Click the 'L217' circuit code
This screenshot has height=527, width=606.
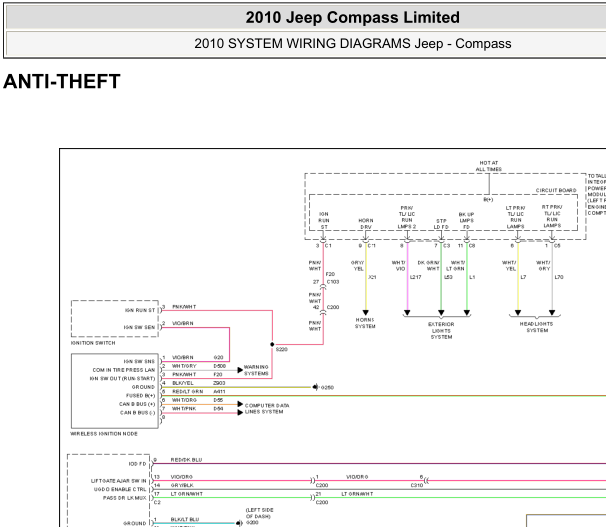[415, 277]
